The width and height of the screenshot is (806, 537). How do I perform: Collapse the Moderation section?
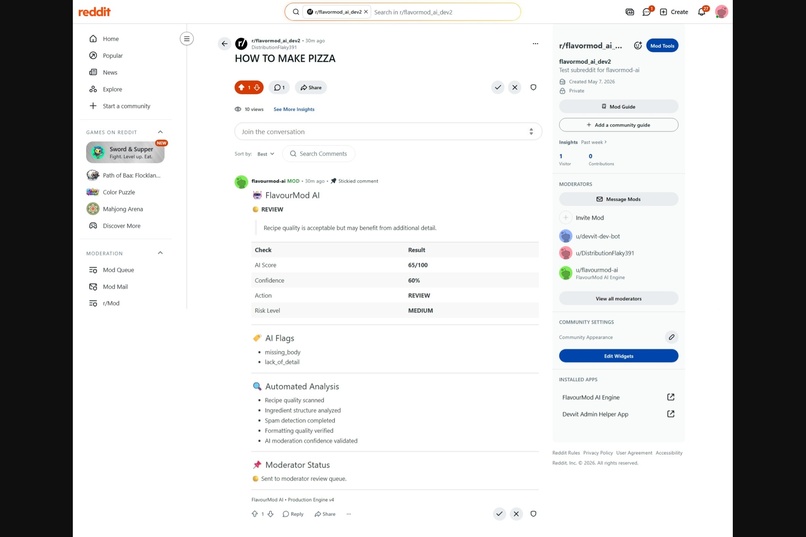[160, 253]
